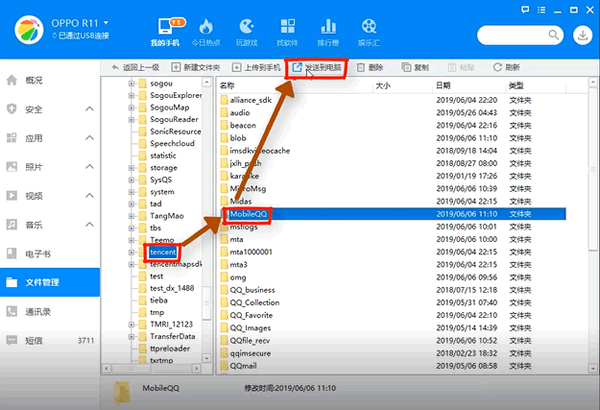This screenshot has width=600, height=410.
Task: Open the feedback chat bubble icon
Action: 525,10
